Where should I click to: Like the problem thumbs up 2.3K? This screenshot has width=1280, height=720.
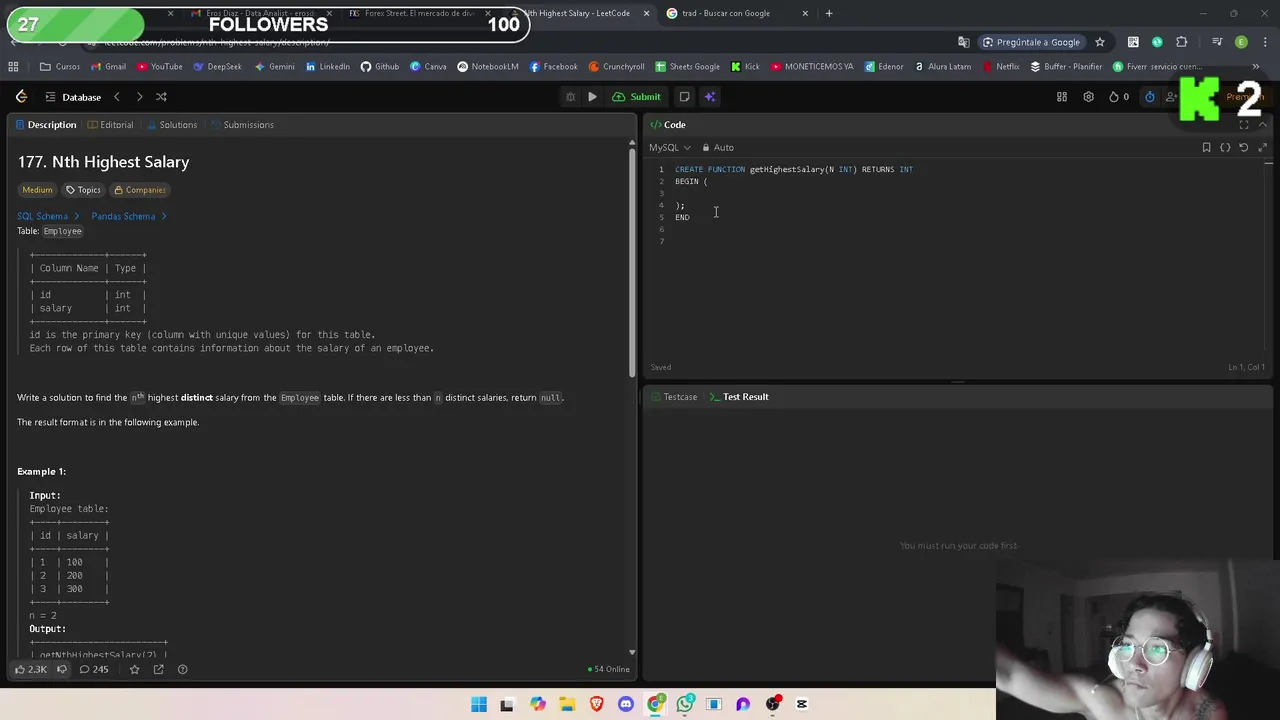coord(30,669)
